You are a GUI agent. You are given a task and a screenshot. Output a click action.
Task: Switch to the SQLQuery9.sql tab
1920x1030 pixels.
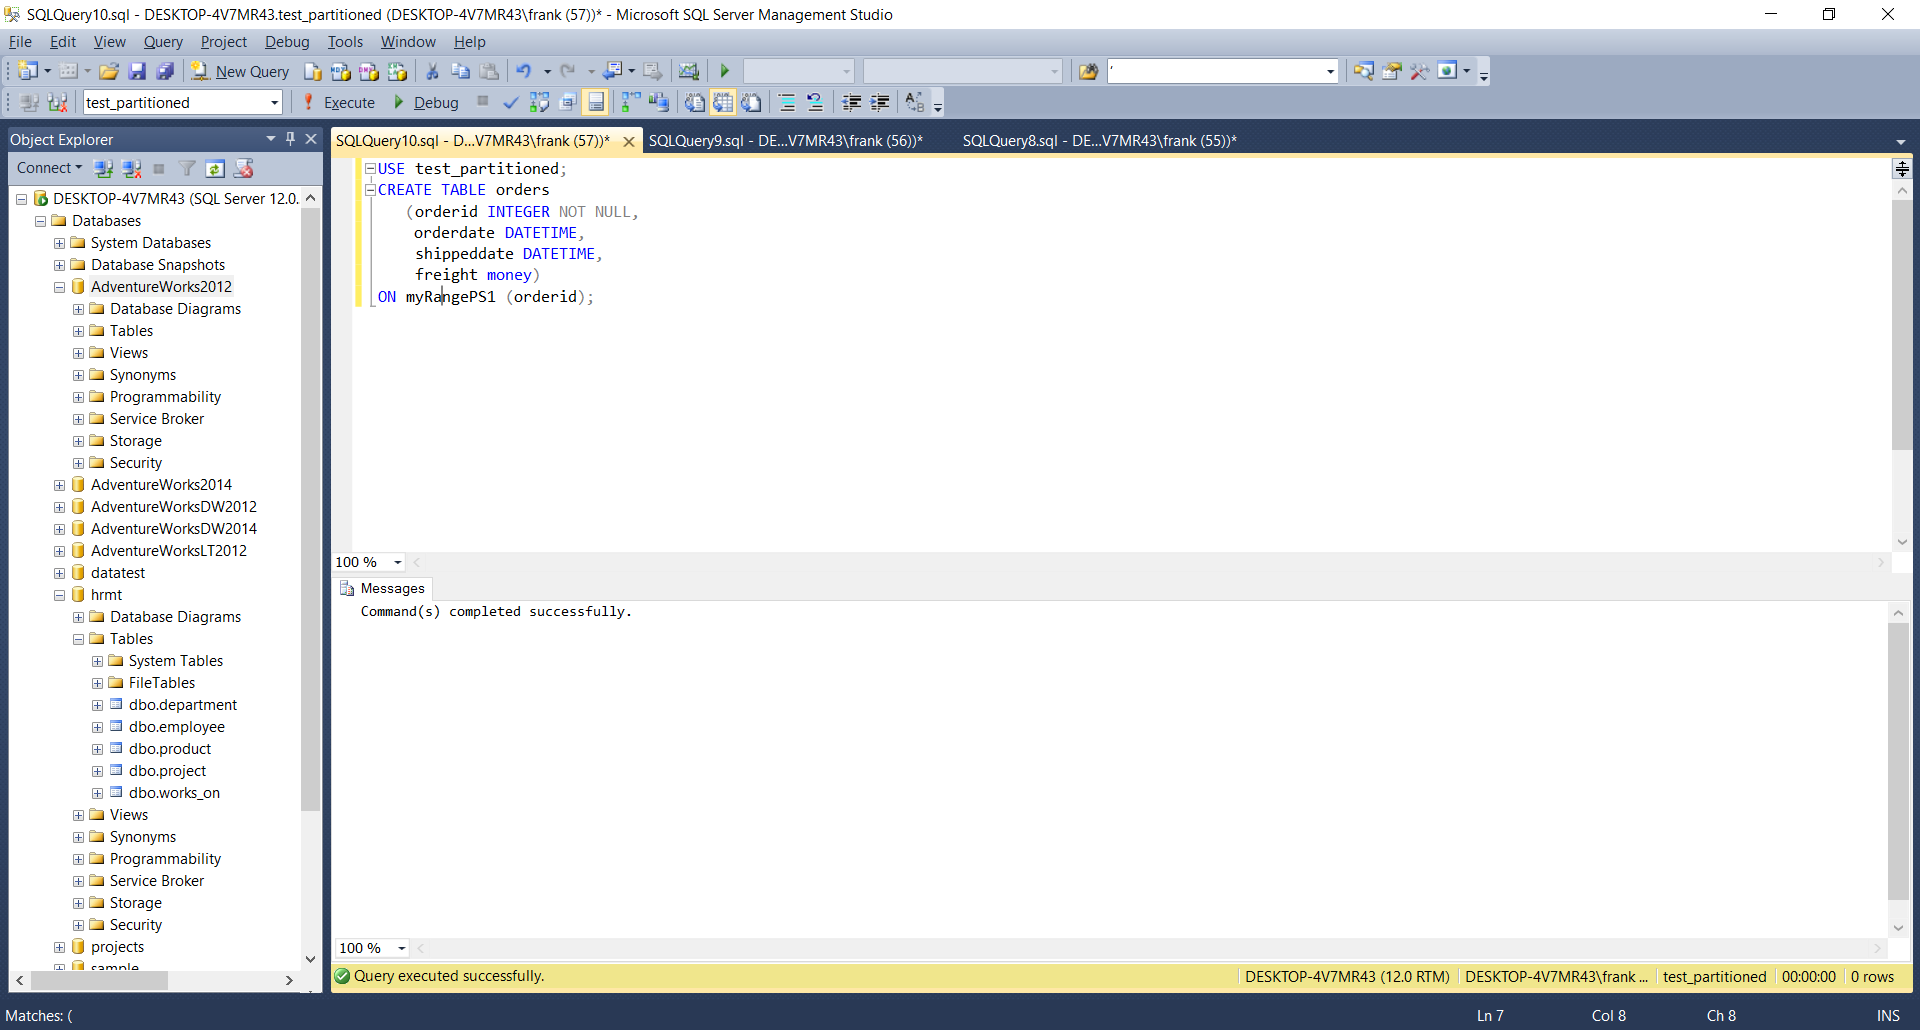point(786,140)
